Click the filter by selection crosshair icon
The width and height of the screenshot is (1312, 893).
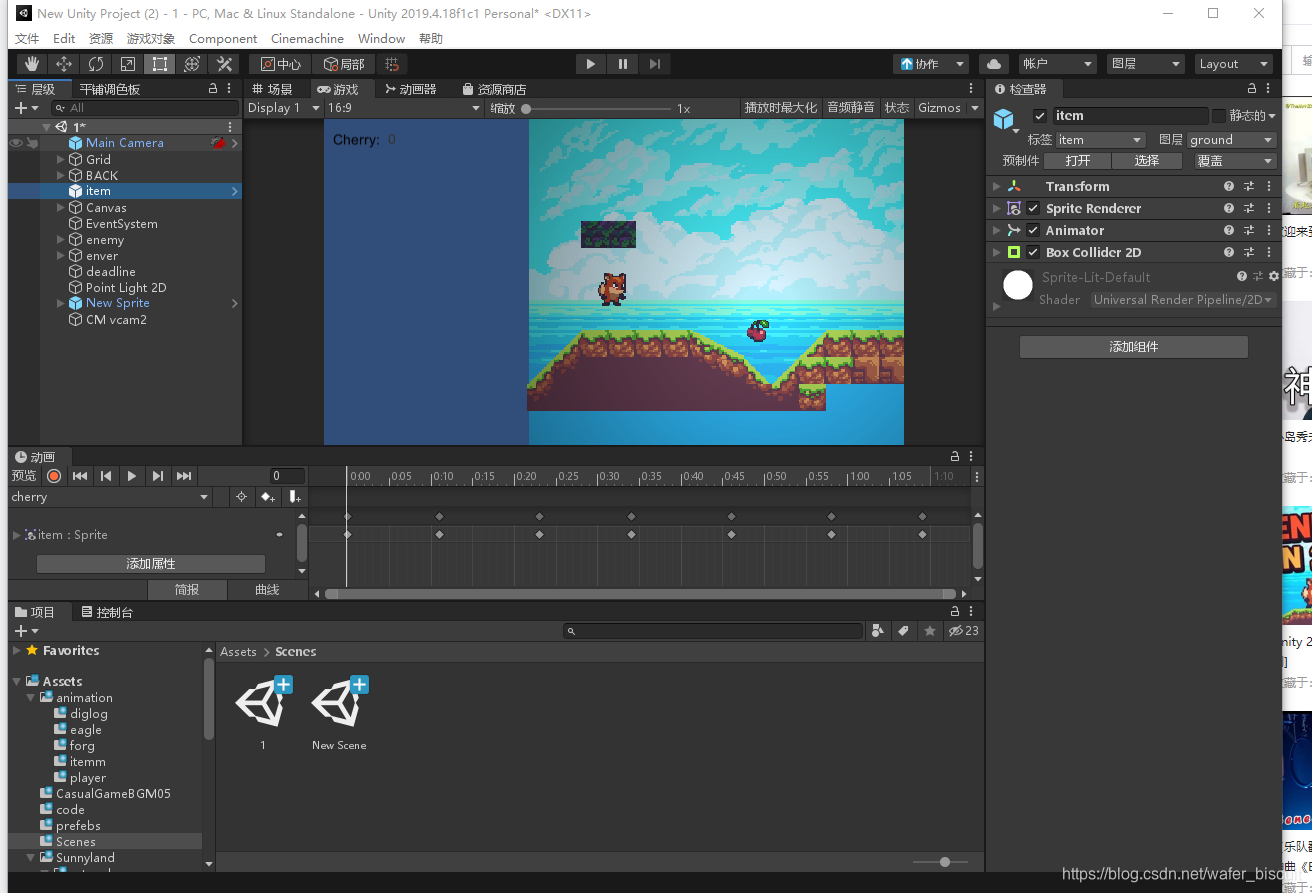click(241, 497)
